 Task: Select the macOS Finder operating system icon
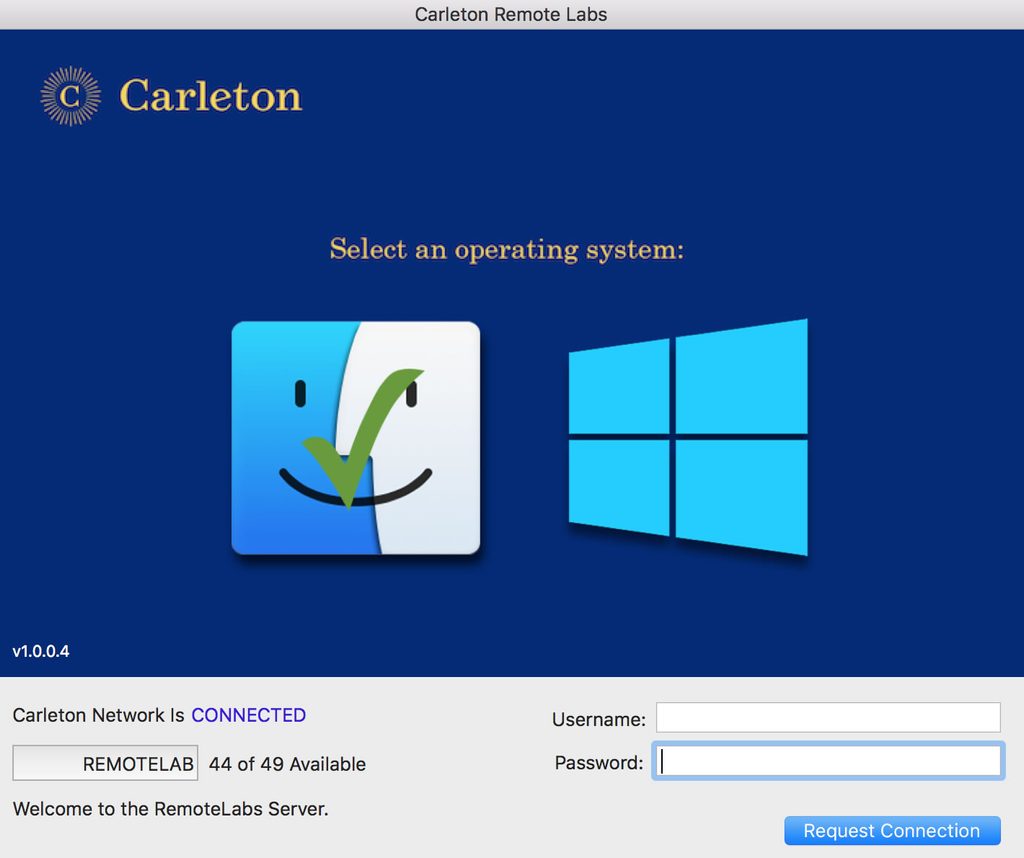click(x=356, y=437)
